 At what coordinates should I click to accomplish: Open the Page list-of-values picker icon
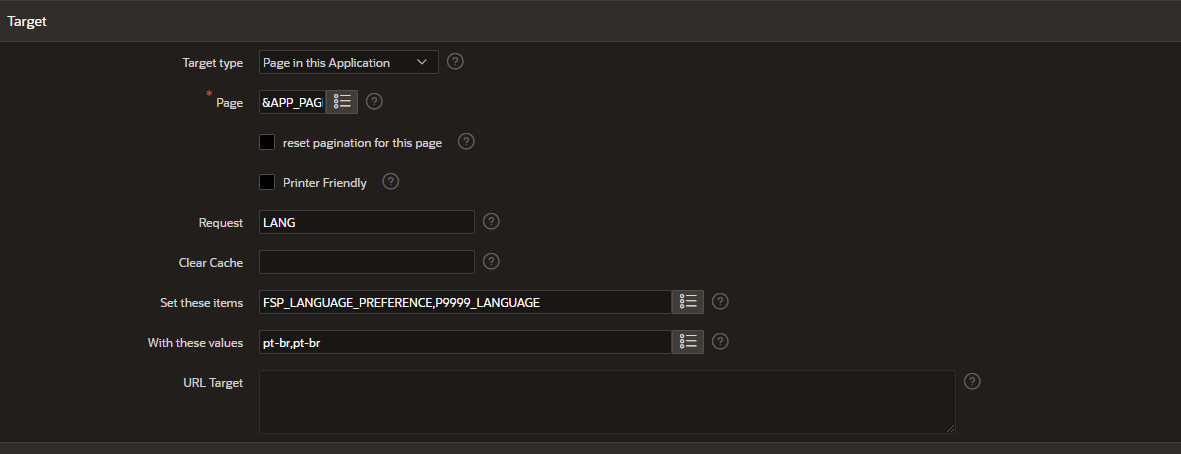342,102
